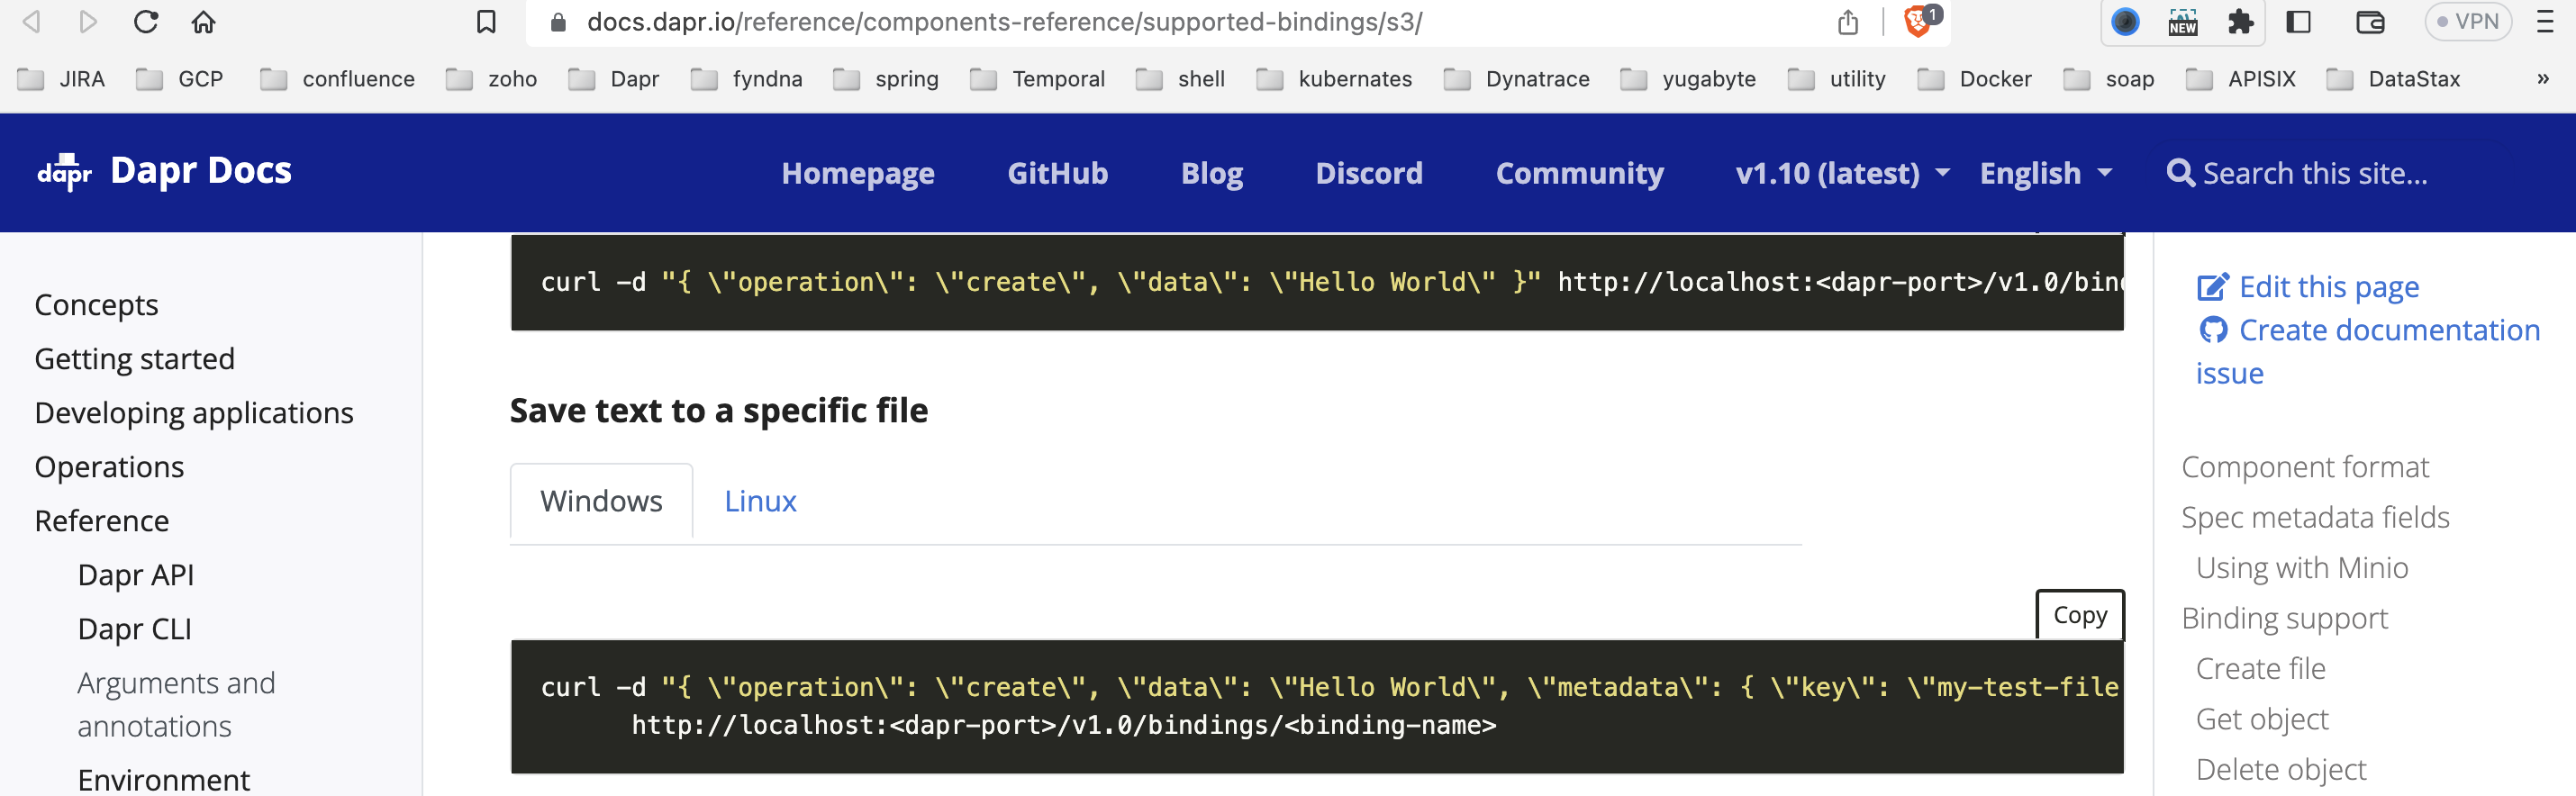Open Concepts in the left sidebar
Screen dimensions: 2576x796
96,305
